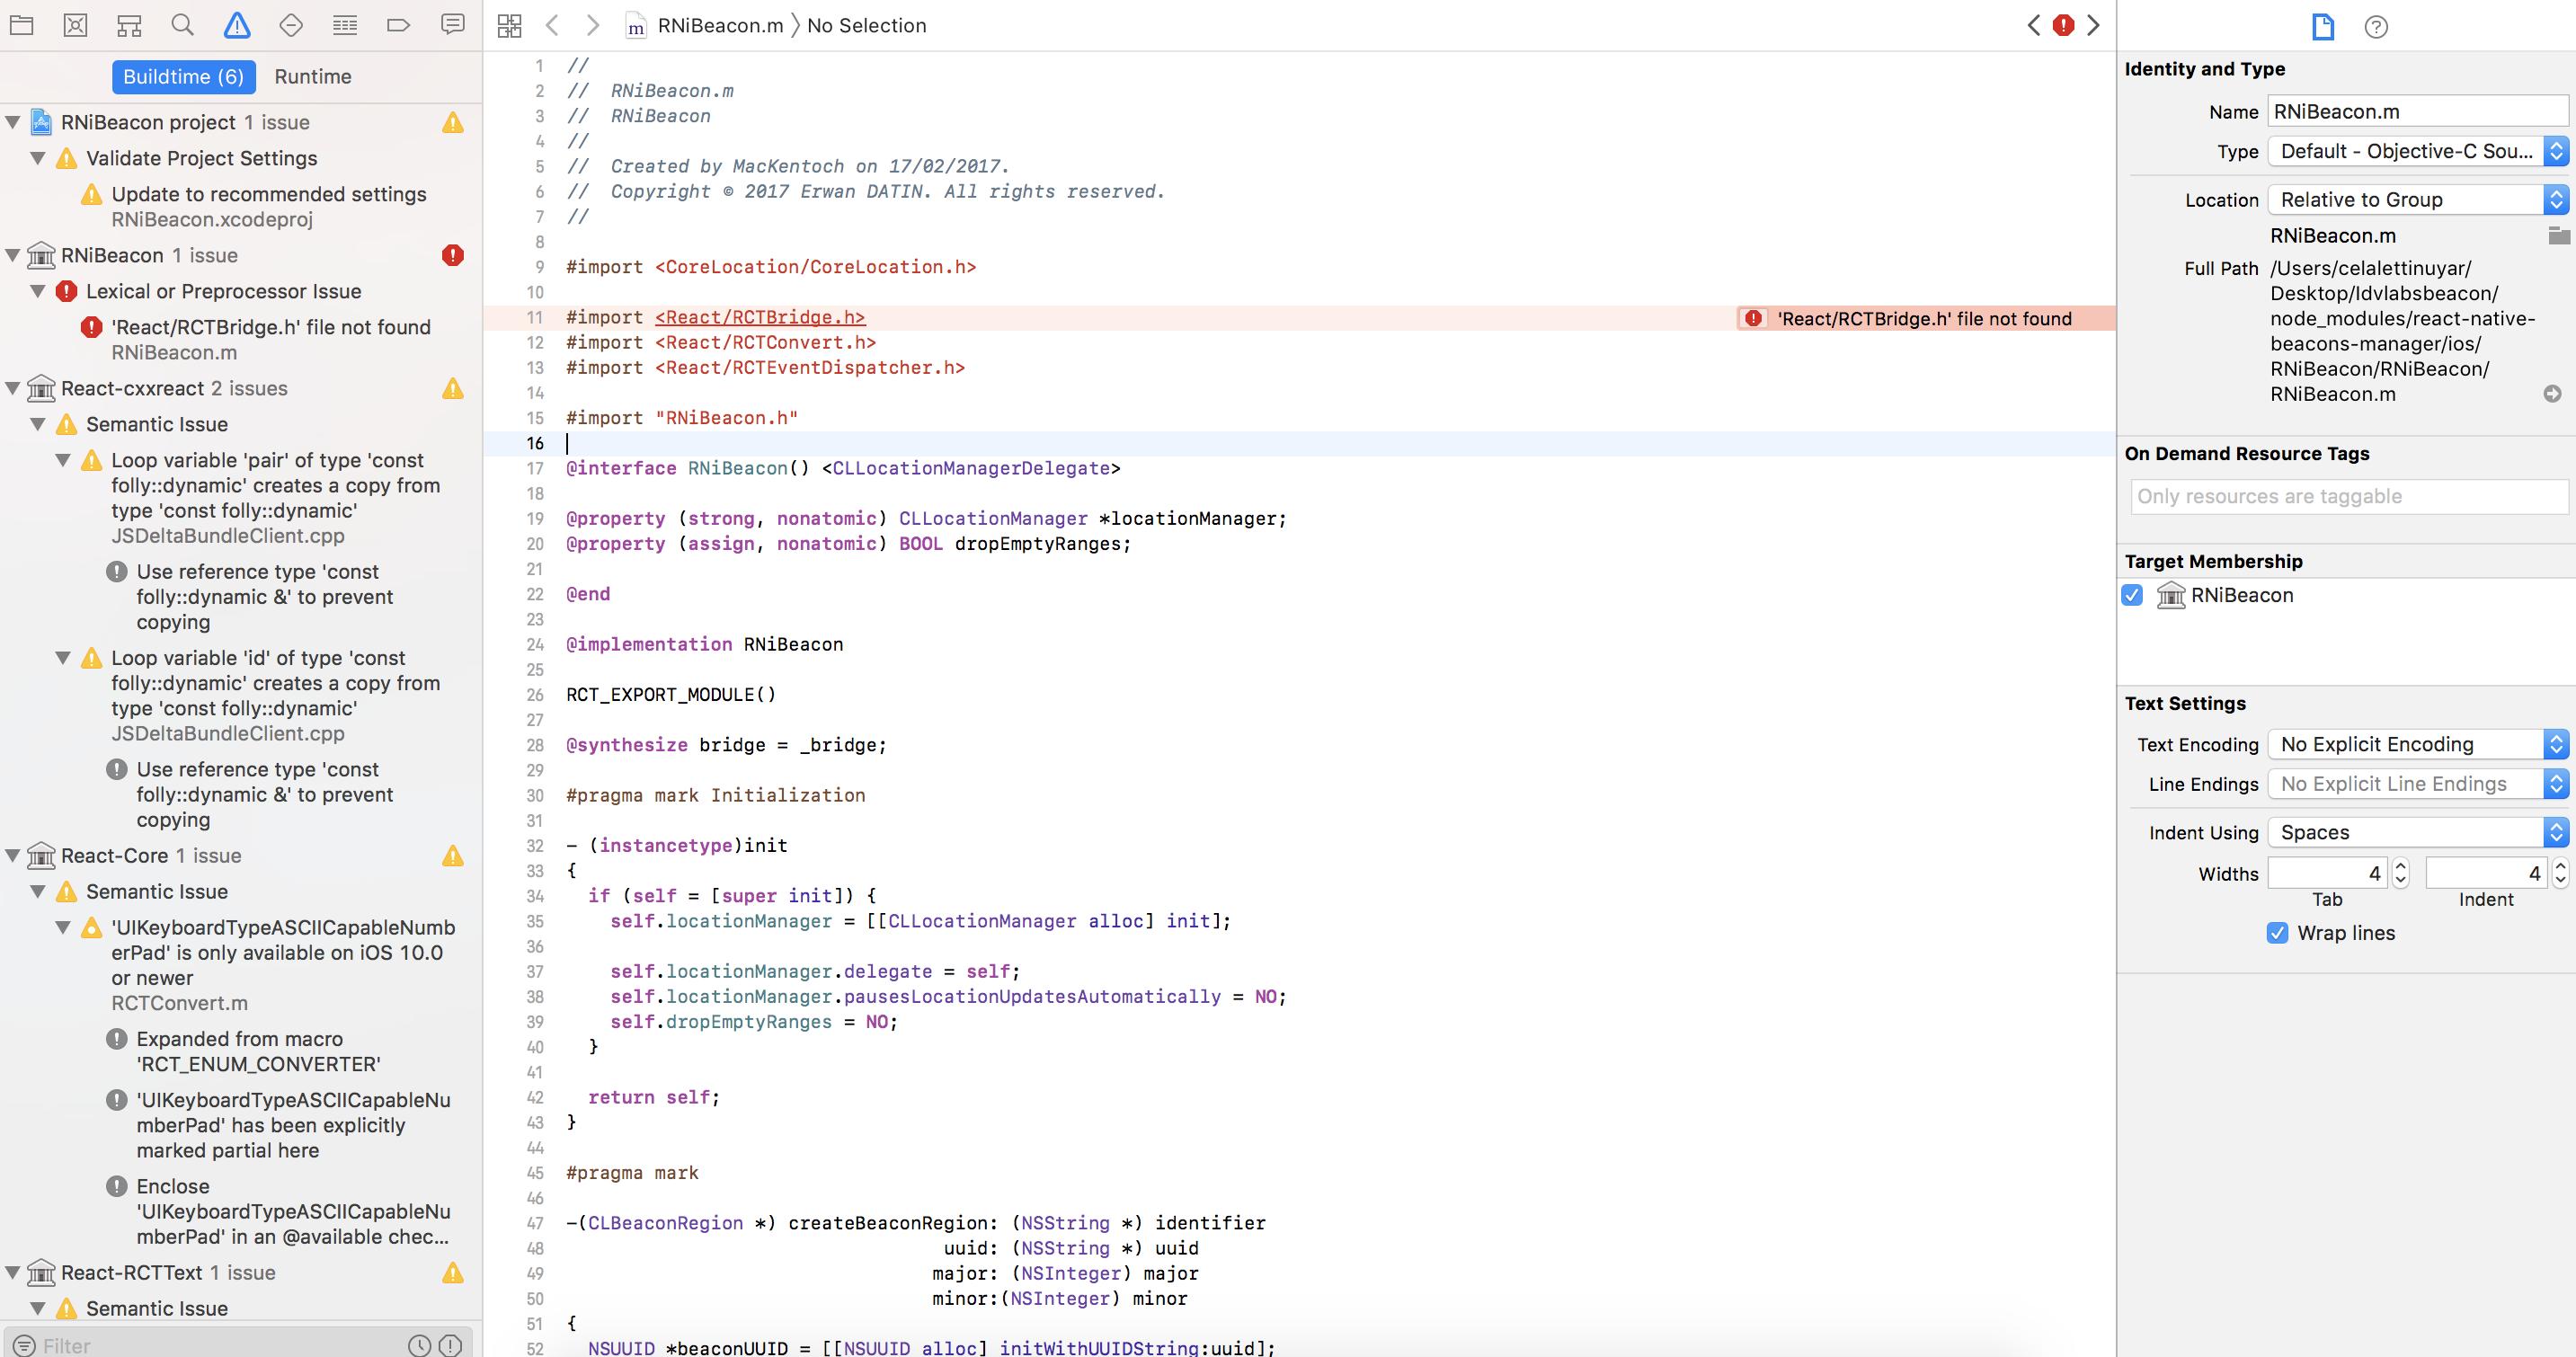Viewport: 2576px width, 1357px height.
Task: Jump to next issue arrow
Action: tap(2093, 26)
